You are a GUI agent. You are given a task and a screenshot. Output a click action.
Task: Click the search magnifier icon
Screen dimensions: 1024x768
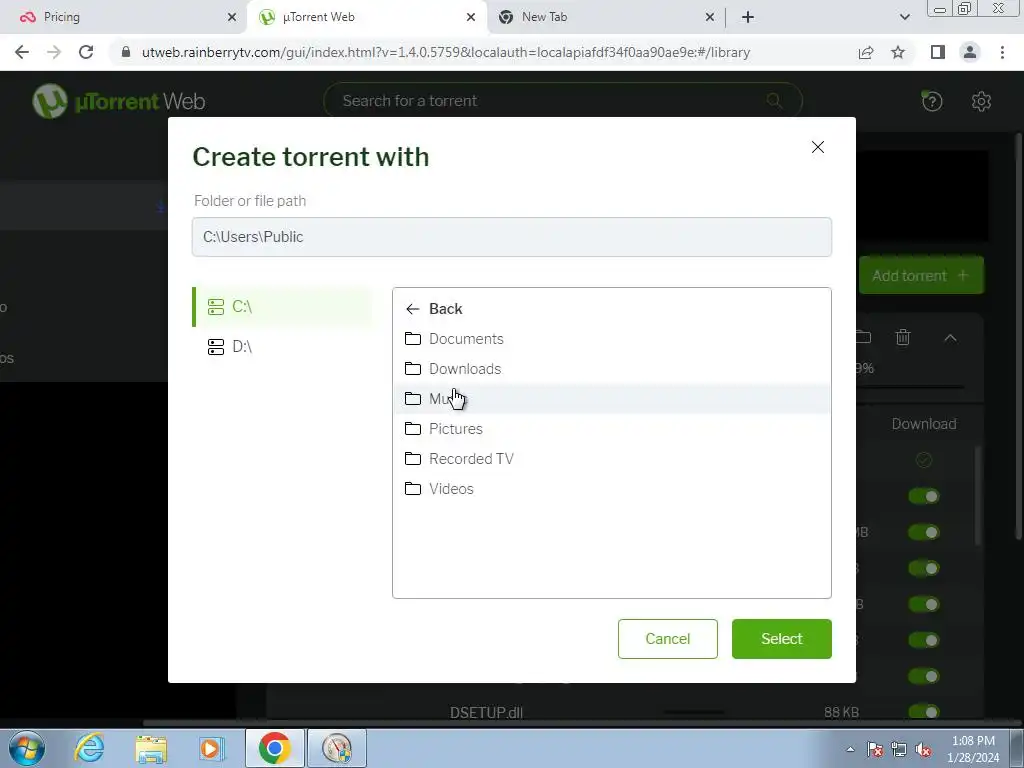click(x=775, y=101)
